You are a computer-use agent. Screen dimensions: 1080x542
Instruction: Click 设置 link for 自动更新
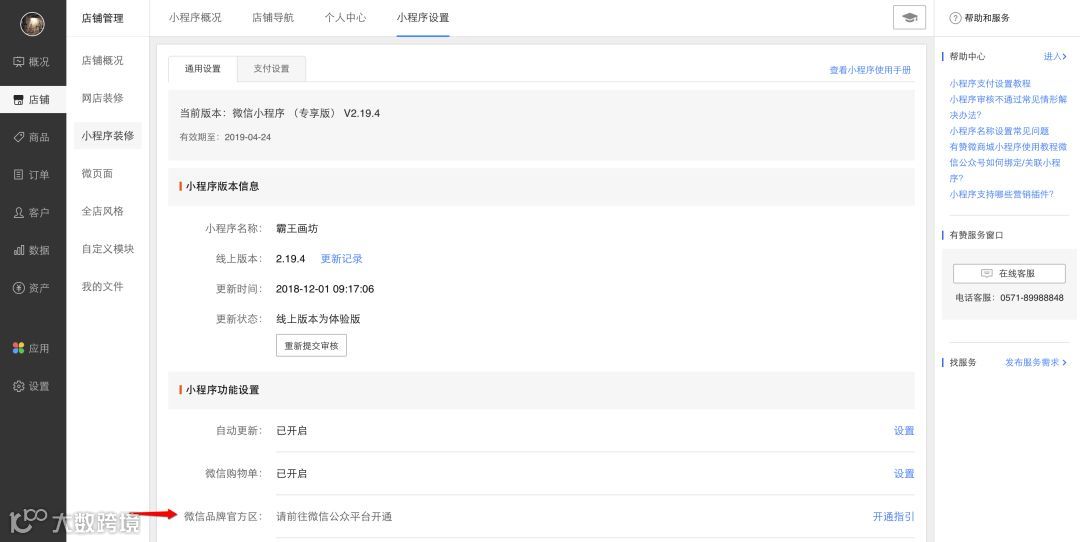point(904,430)
